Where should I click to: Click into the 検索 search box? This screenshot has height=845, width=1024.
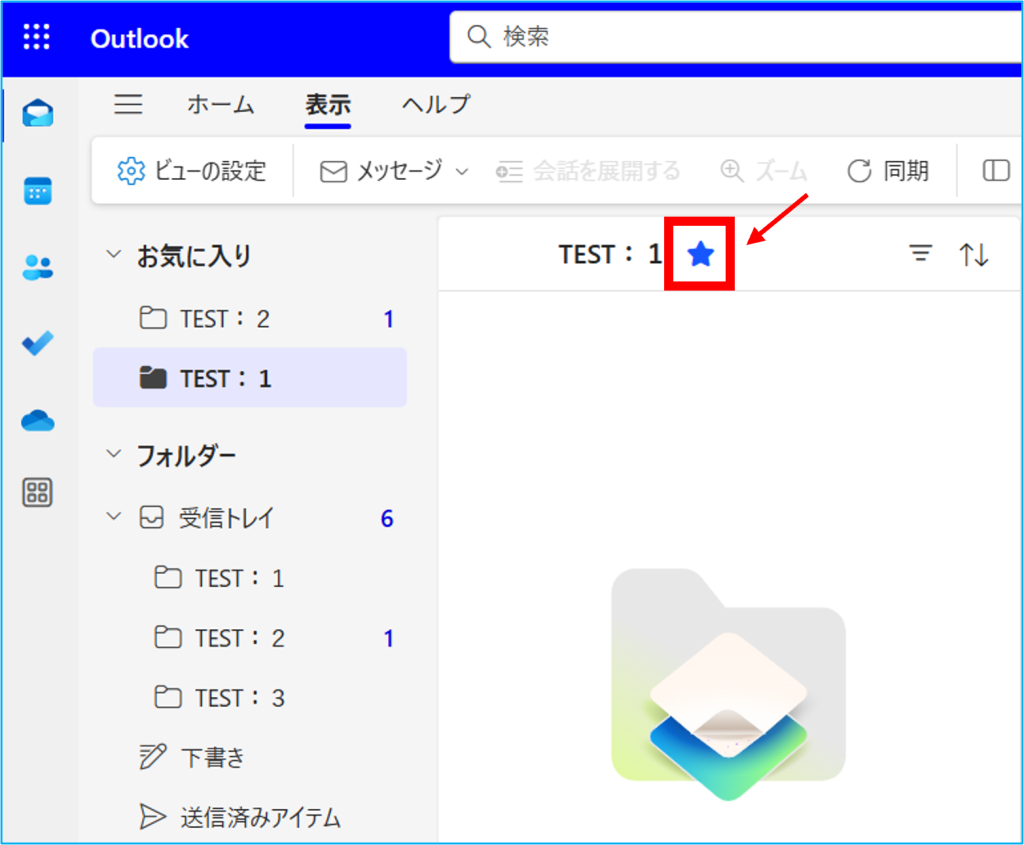[x=740, y=38]
